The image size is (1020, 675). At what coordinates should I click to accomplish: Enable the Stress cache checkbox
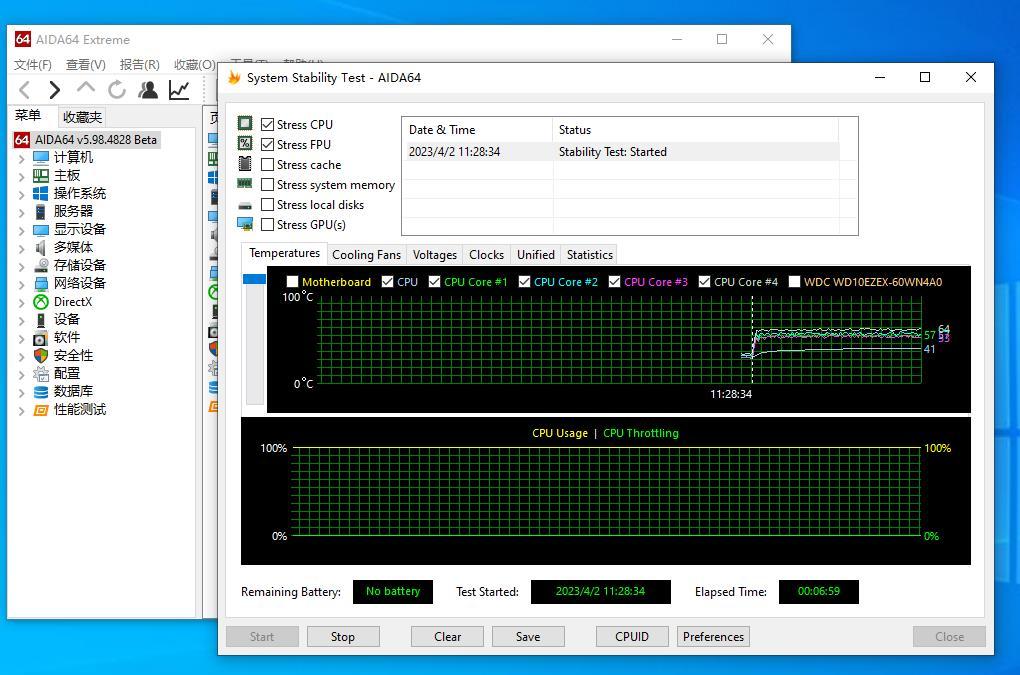point(268,165)
